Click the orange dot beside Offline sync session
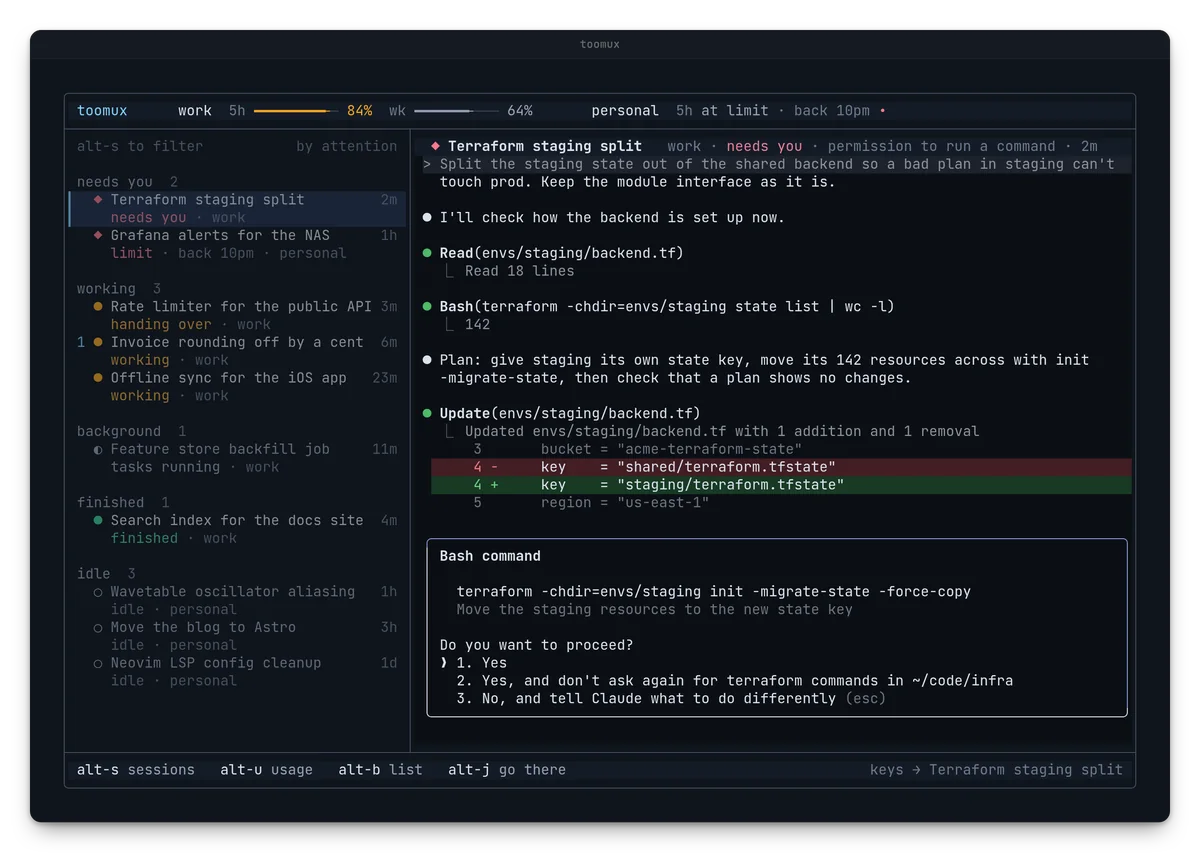The width and height of the screenshot is (1200, 857). (98, 378)
